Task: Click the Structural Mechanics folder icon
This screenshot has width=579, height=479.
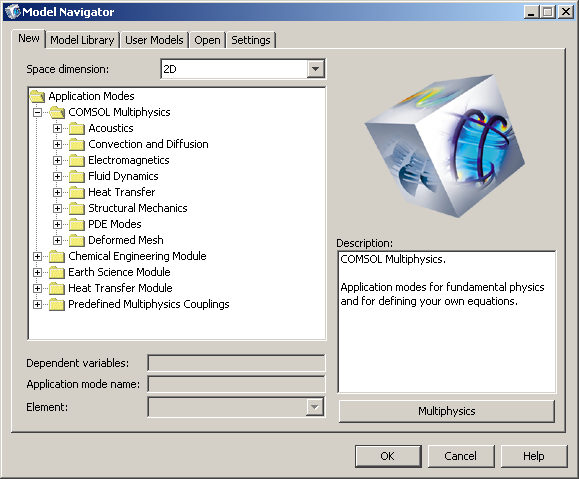Action: [x=77, y=208]
